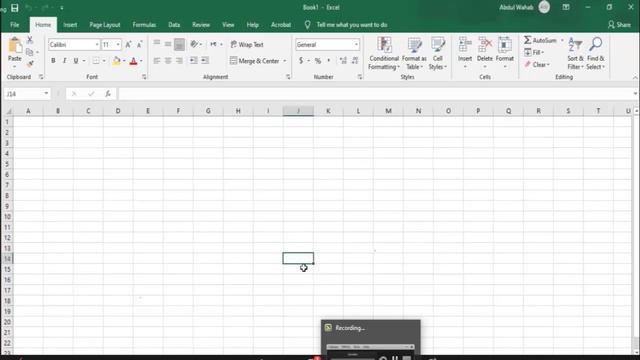Click the percent style icon

(x=318, y=61)
